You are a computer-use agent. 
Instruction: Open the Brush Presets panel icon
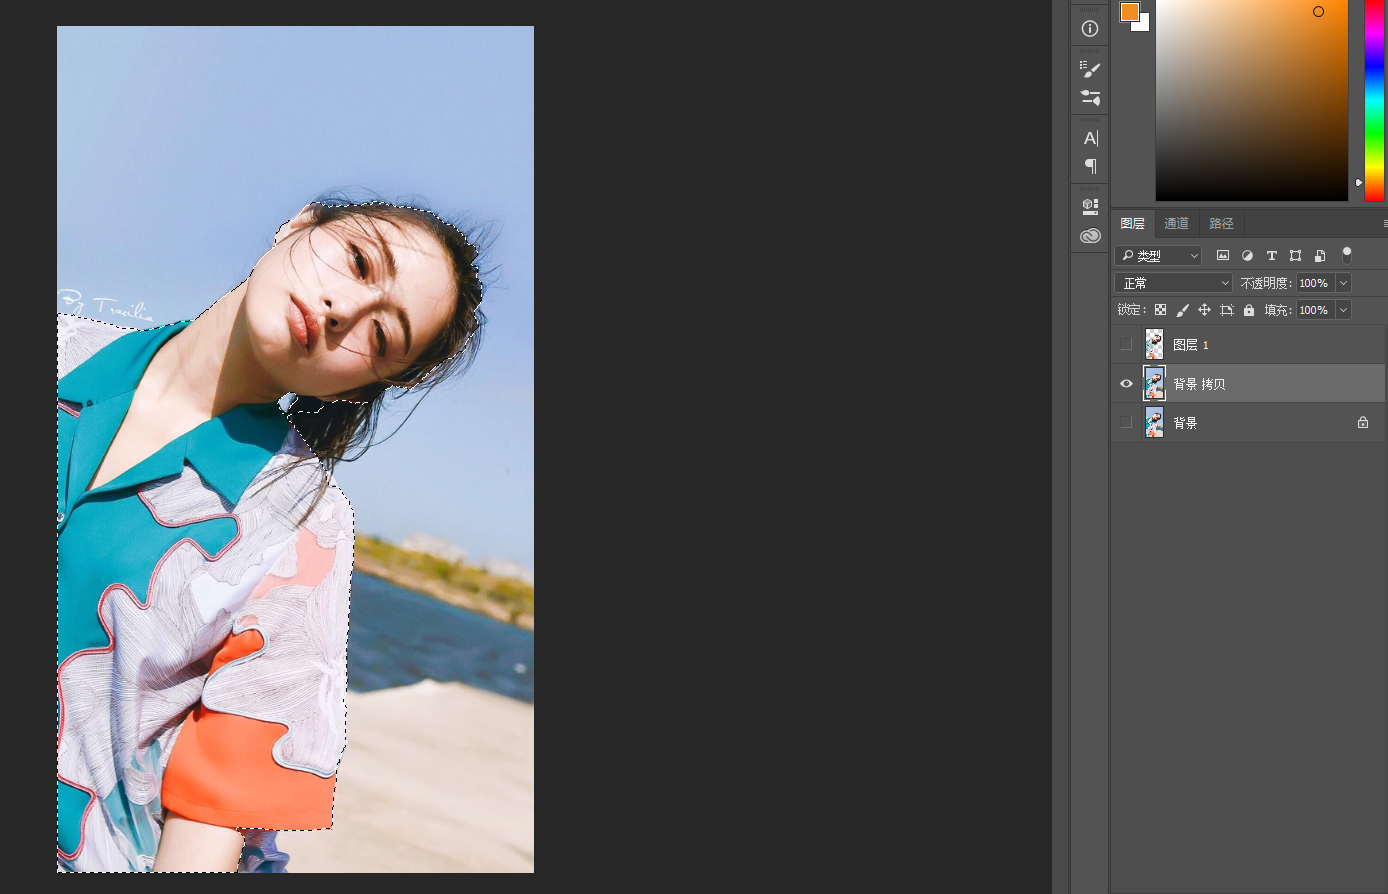[1090, 69]
